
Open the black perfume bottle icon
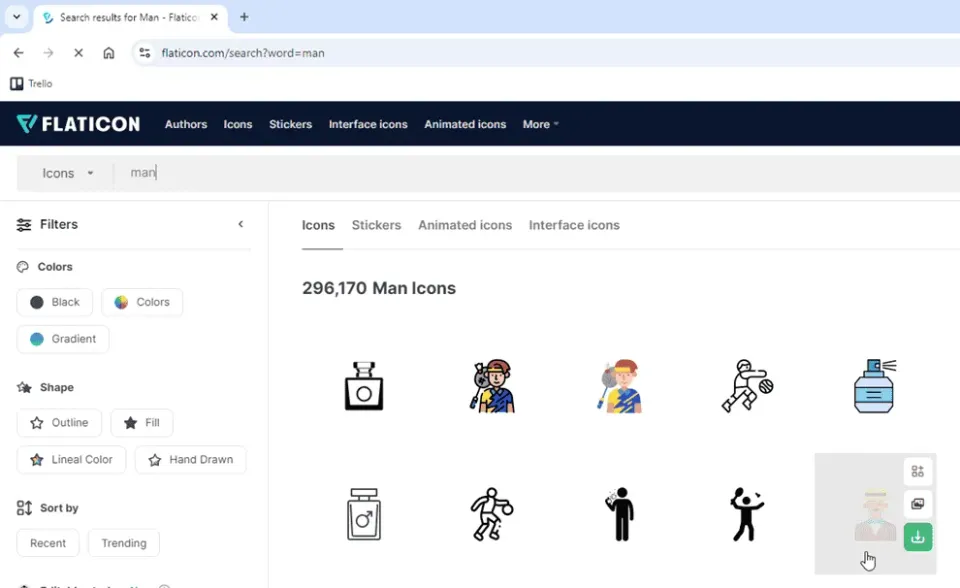tap(364, 386)
